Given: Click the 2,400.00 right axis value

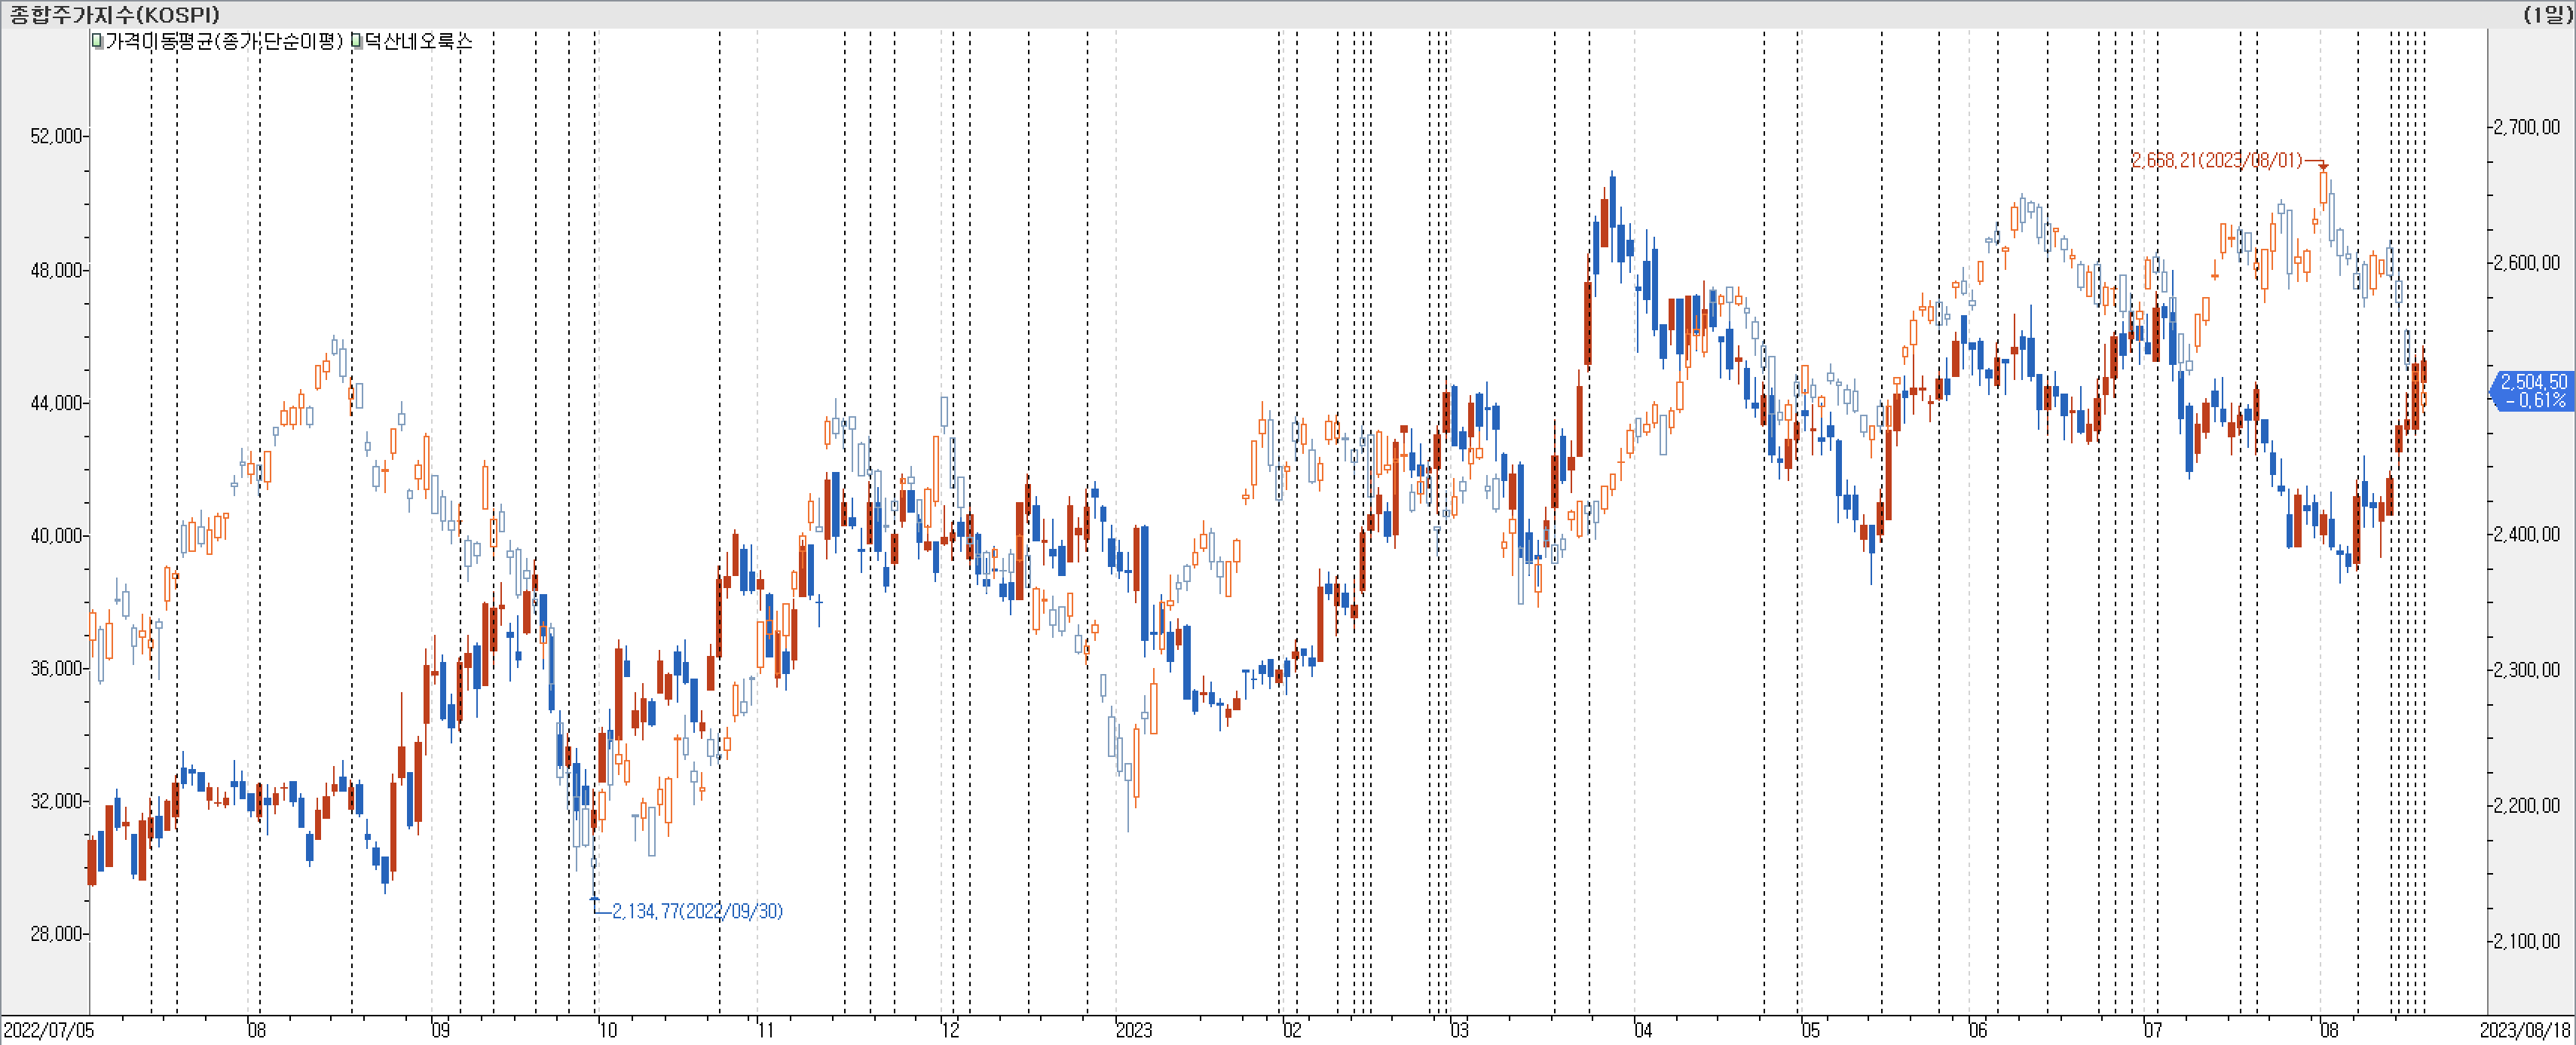Looking at the screenshot, I should pos(2526,534).
